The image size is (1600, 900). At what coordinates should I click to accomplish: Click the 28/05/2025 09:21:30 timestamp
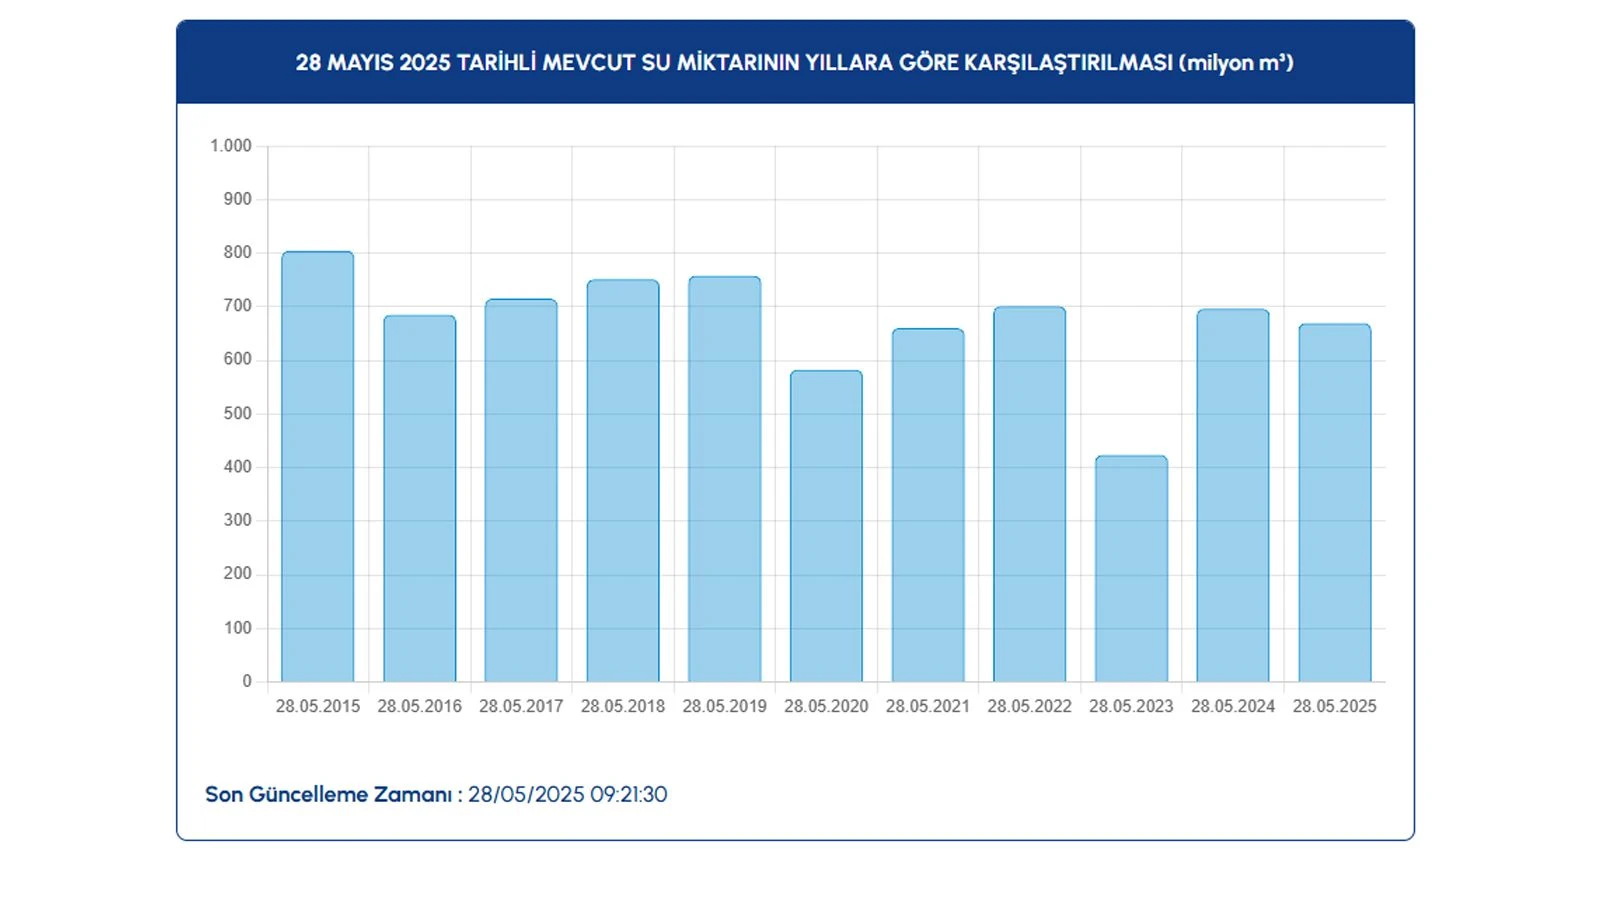click(x=567, y=795)
